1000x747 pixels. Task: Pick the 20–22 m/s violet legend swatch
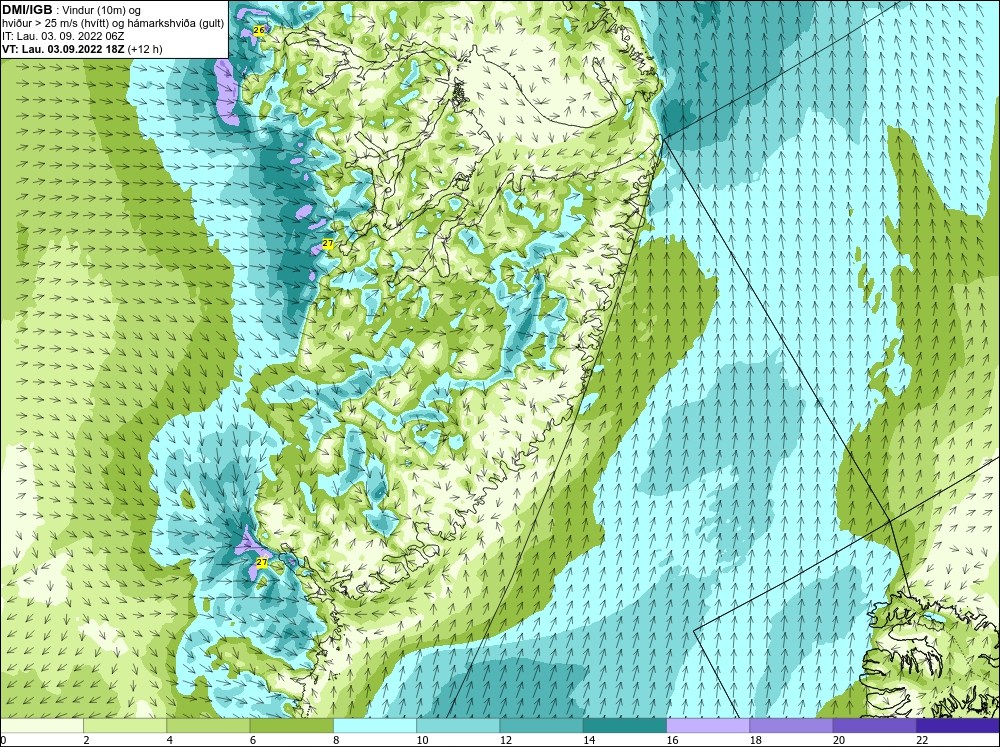pos(874,725)
